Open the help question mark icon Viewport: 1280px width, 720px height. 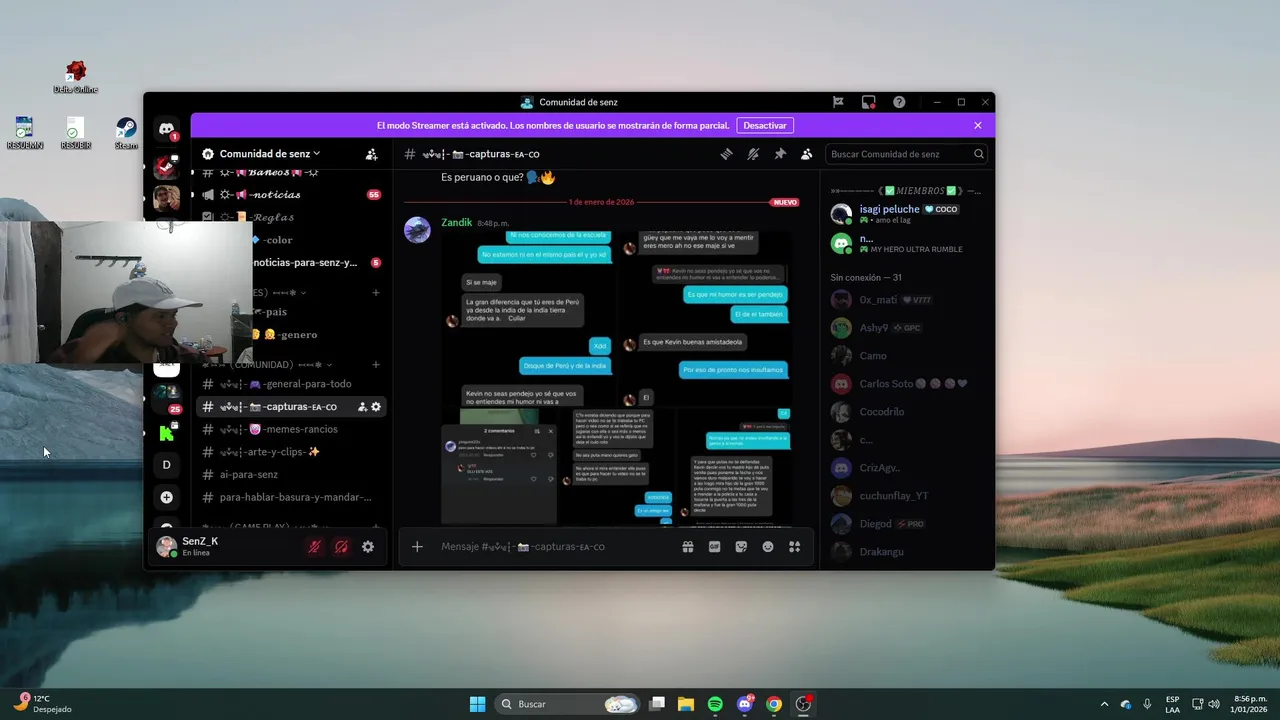[899, 102]
